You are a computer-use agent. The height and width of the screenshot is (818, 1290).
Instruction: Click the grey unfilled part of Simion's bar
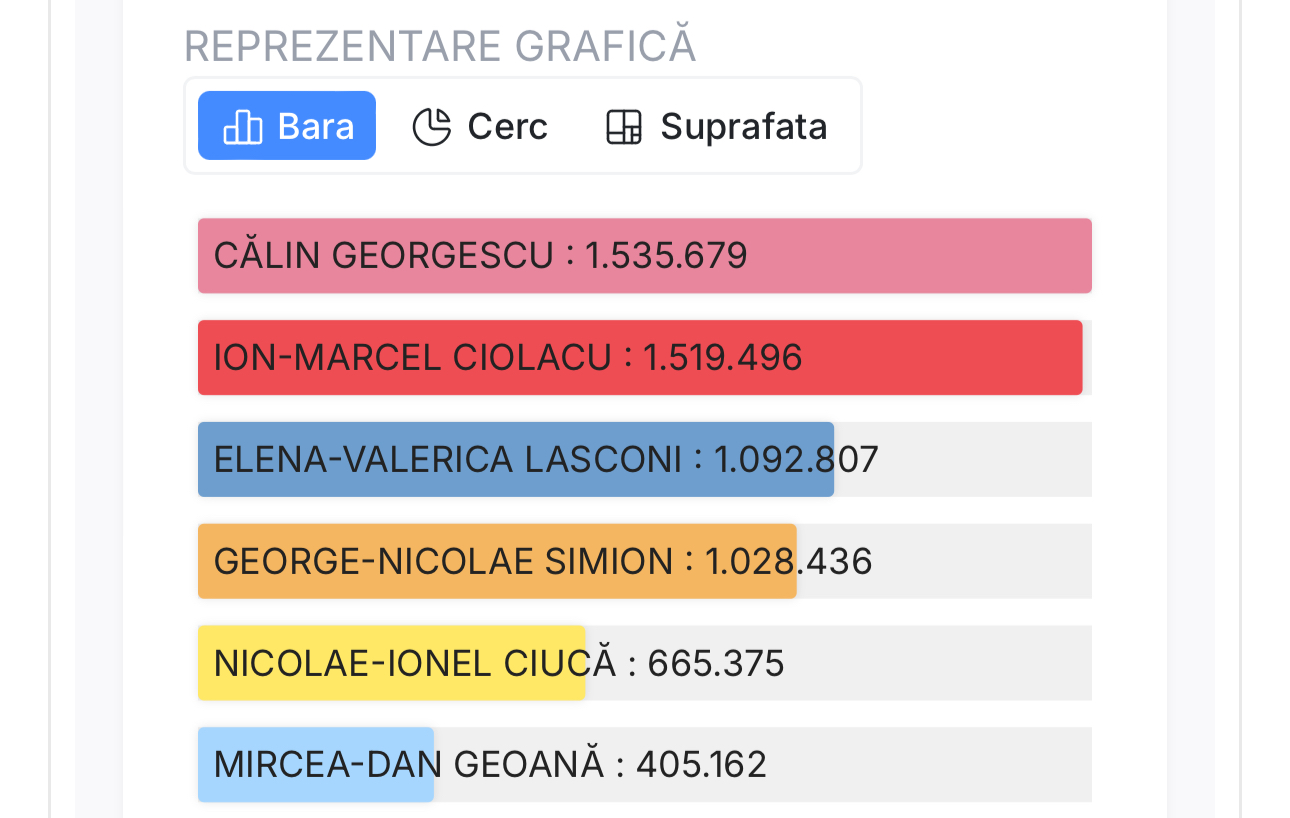pos(980,562)
